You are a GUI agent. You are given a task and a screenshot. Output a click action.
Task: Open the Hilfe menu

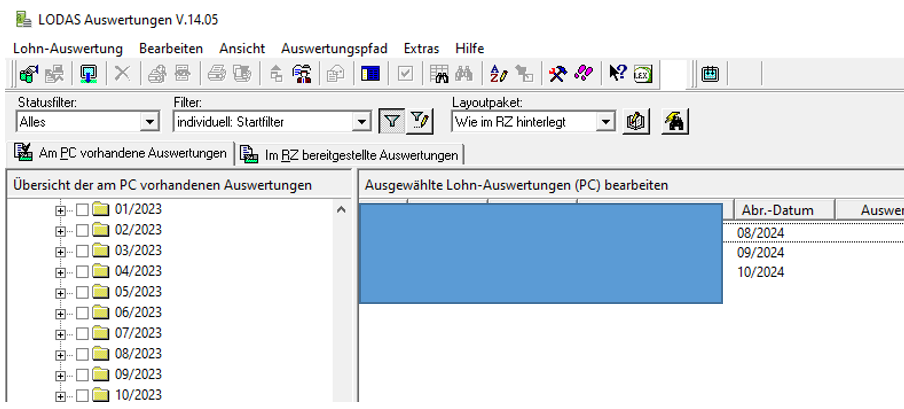[x=470, y=48]
